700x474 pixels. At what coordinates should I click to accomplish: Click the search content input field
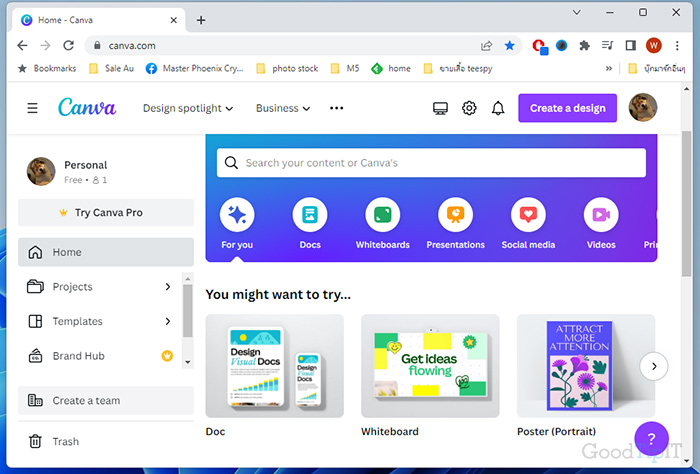(431, 163)
